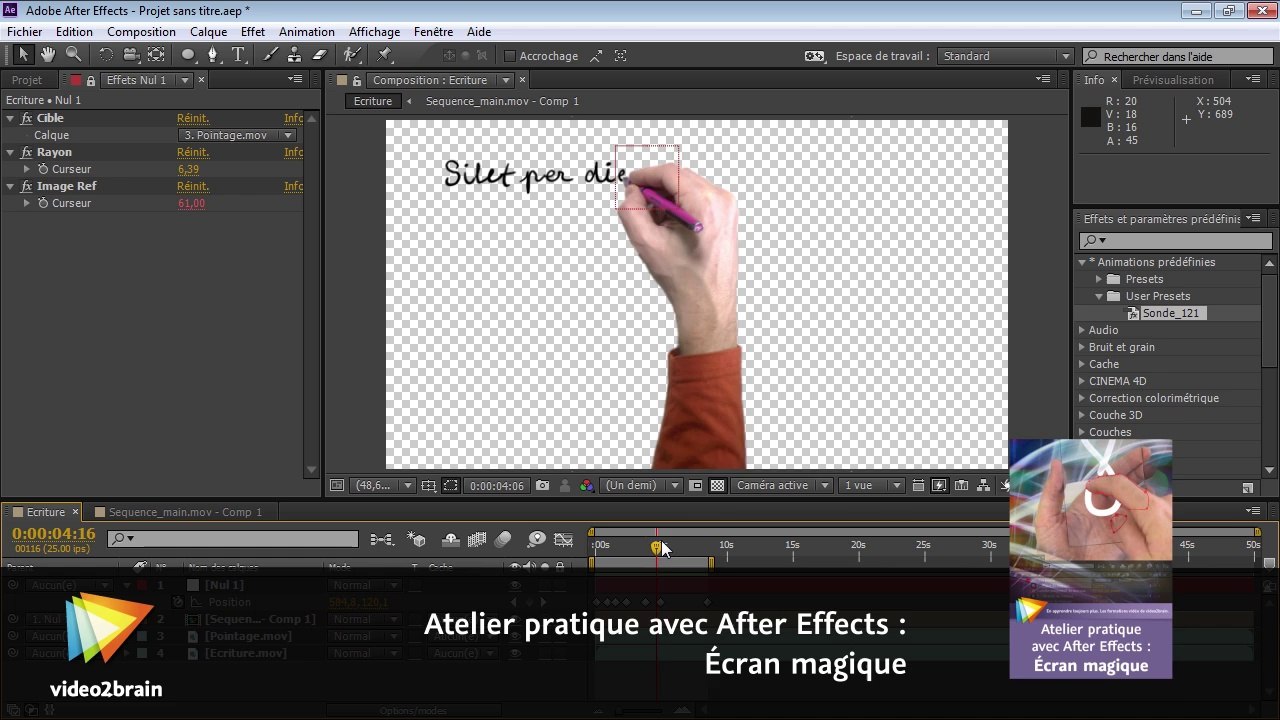Select the Zoom magnifier tool

coord(73,55)
